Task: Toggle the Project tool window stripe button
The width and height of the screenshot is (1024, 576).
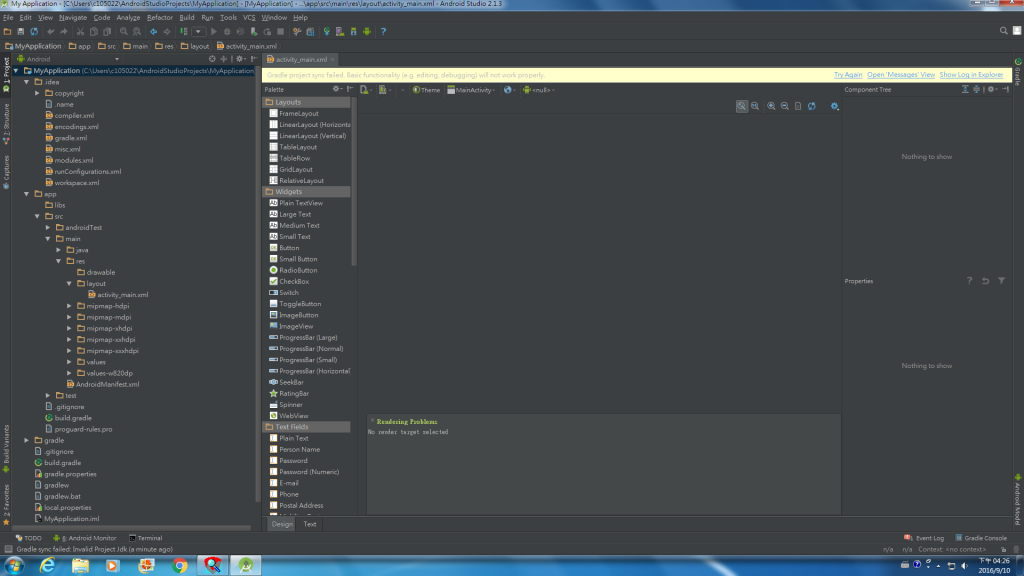Action: 6,74
